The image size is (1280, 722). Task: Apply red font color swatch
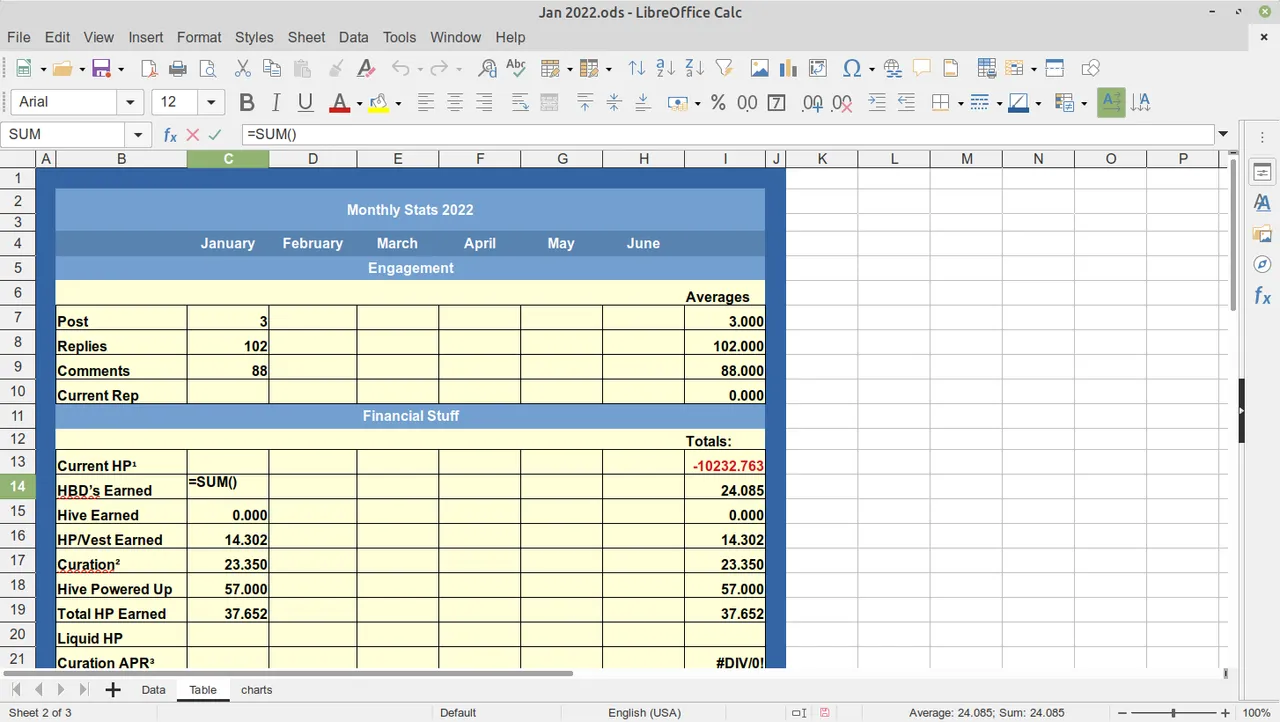[x=339, y=102]
